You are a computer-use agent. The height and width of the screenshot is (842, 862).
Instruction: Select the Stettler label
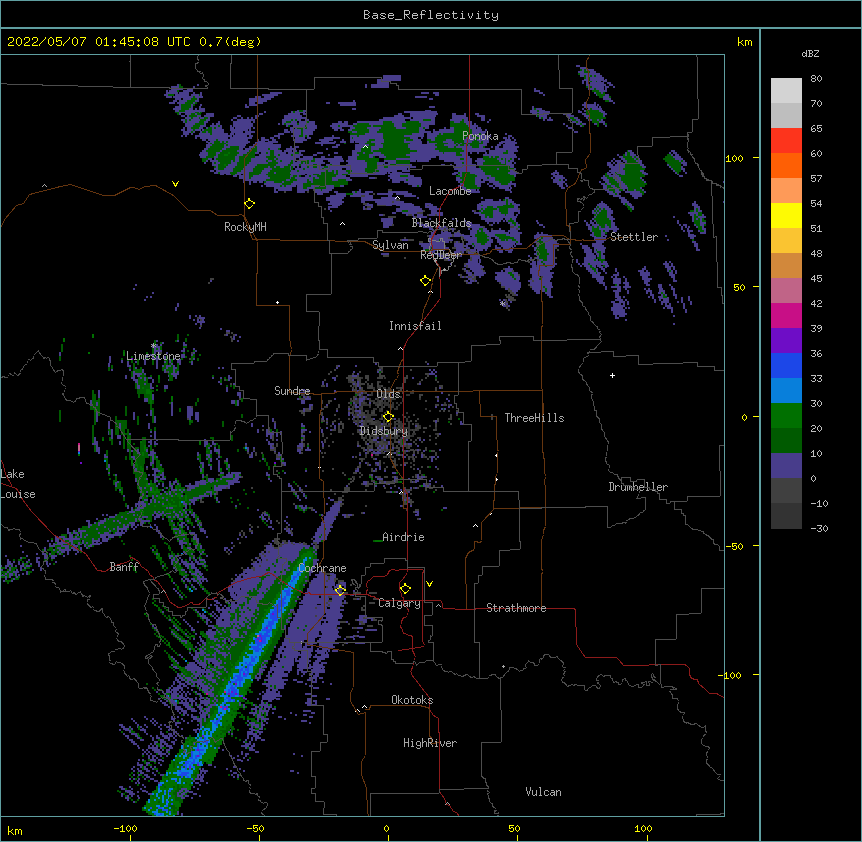[x=634, y=237]
